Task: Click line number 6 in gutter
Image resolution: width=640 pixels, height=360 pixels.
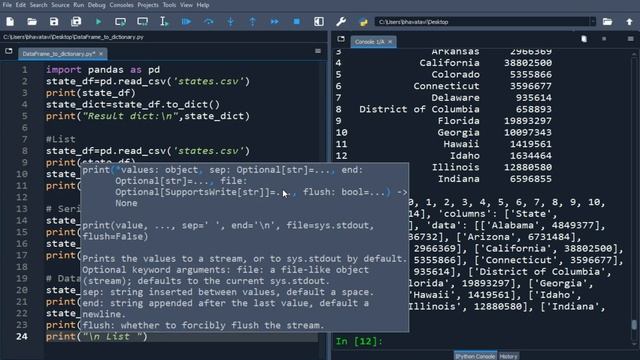Action: [24, 128]
